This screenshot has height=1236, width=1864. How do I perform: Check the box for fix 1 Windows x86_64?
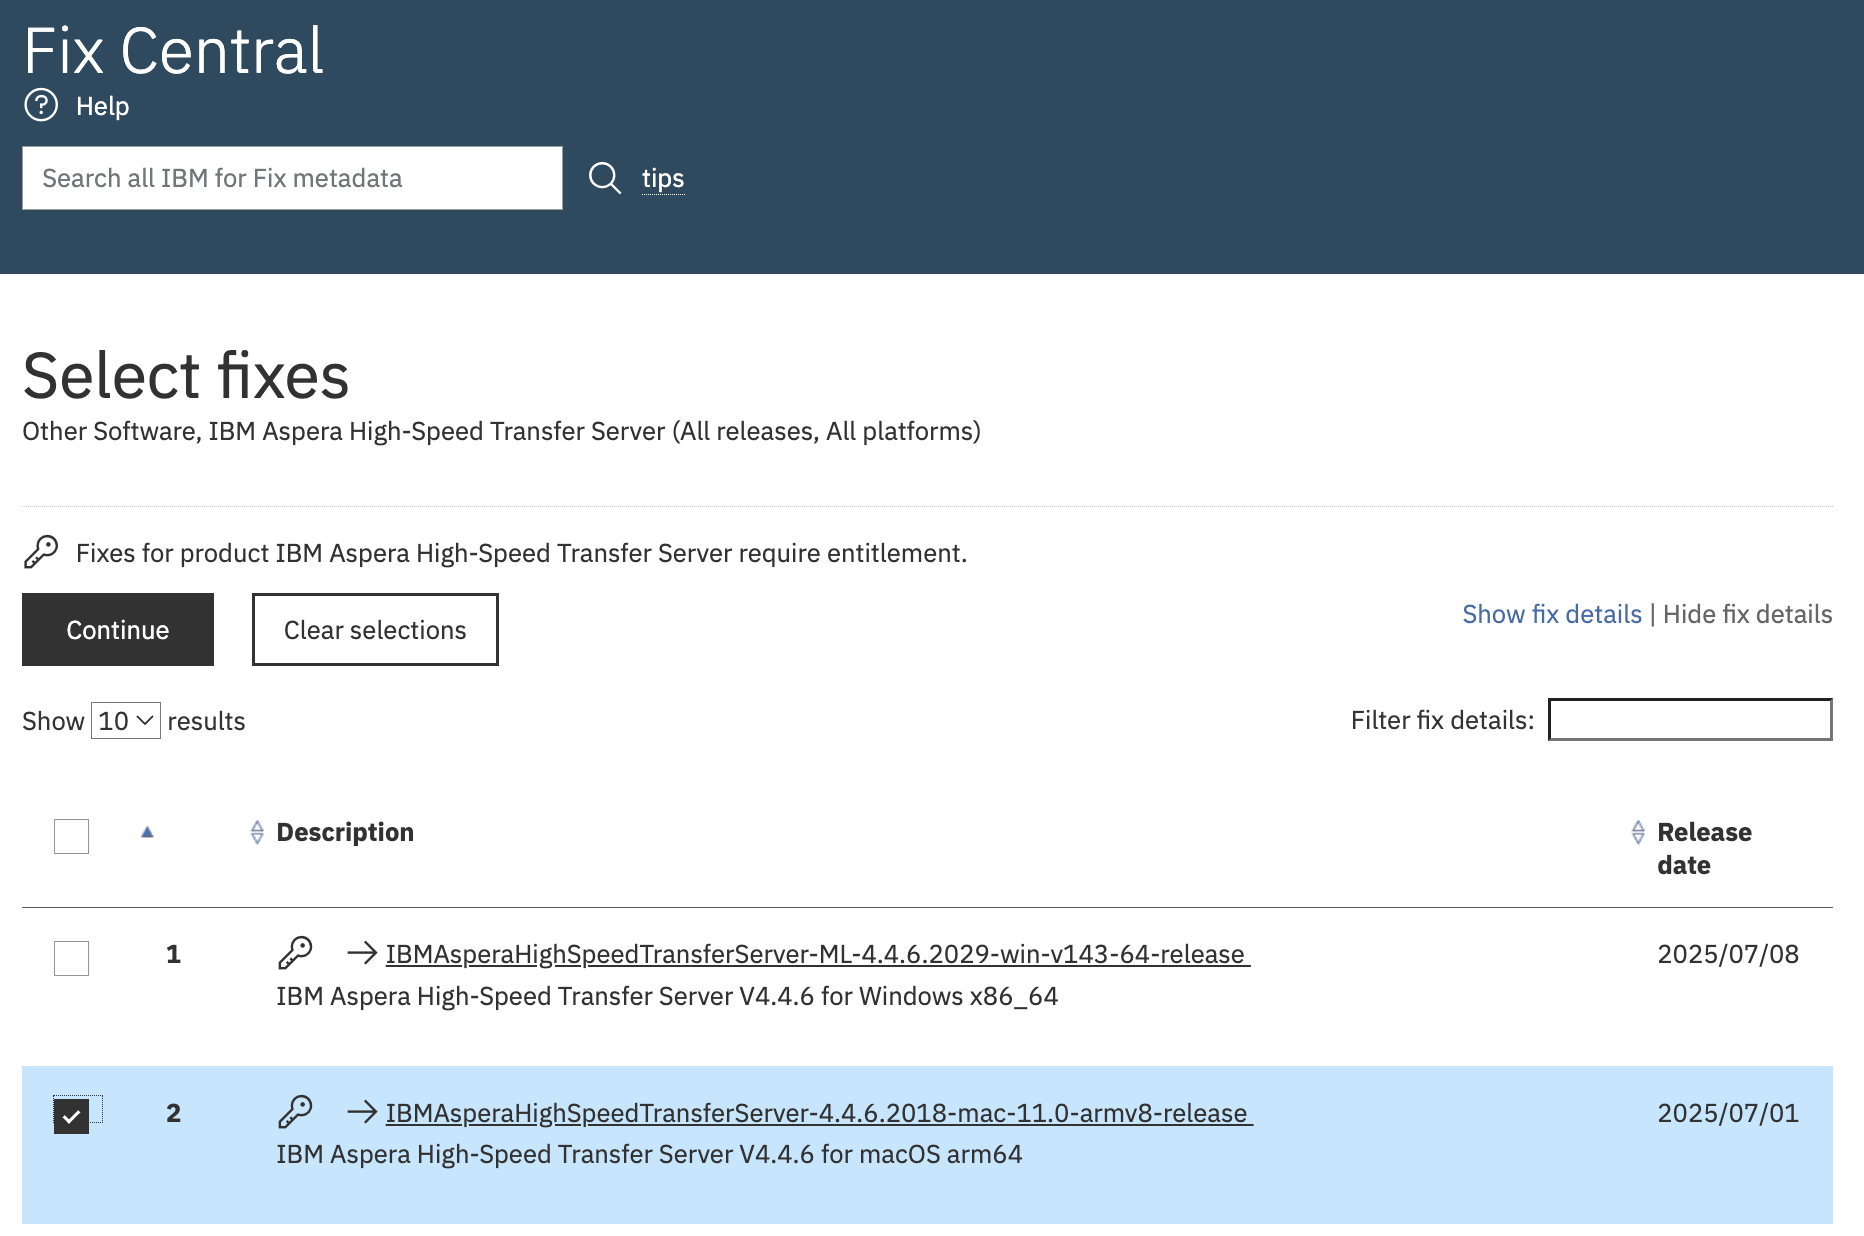coord(71,958)
